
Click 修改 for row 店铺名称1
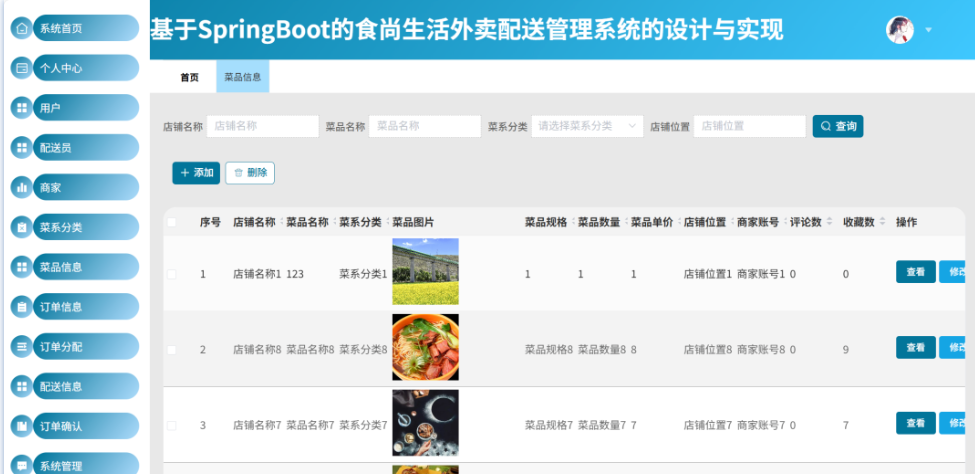coord(952,272)
